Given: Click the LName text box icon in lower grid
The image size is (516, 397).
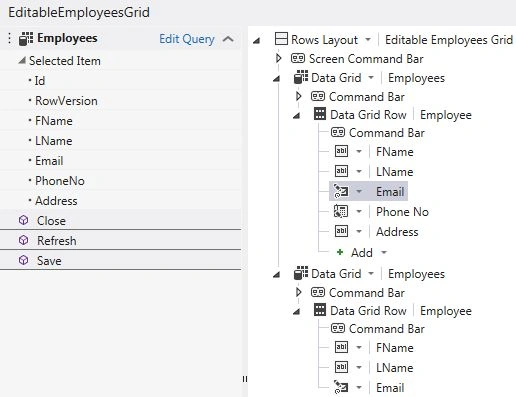Looking at the screenshot, I should point(341,367).
